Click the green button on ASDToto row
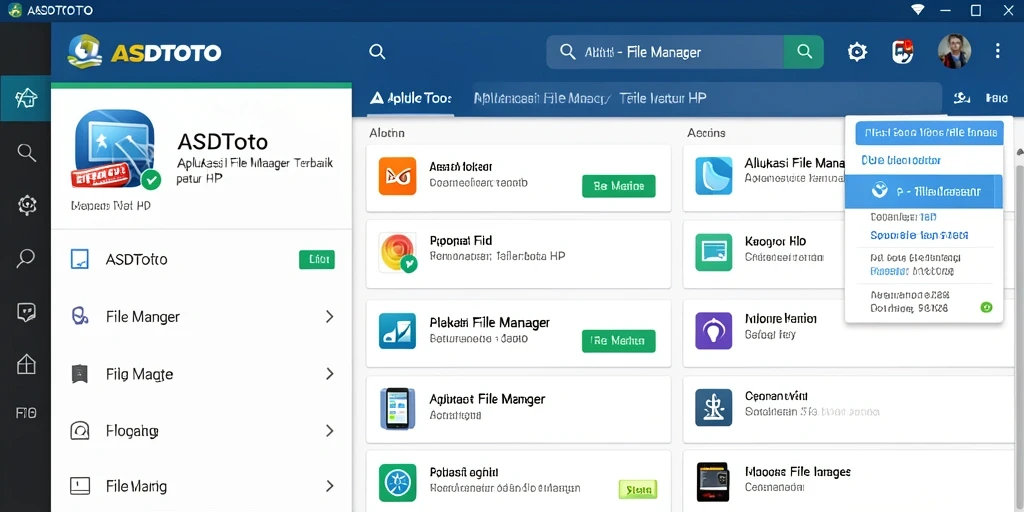 pyautogui.click(x=317, y=259)
